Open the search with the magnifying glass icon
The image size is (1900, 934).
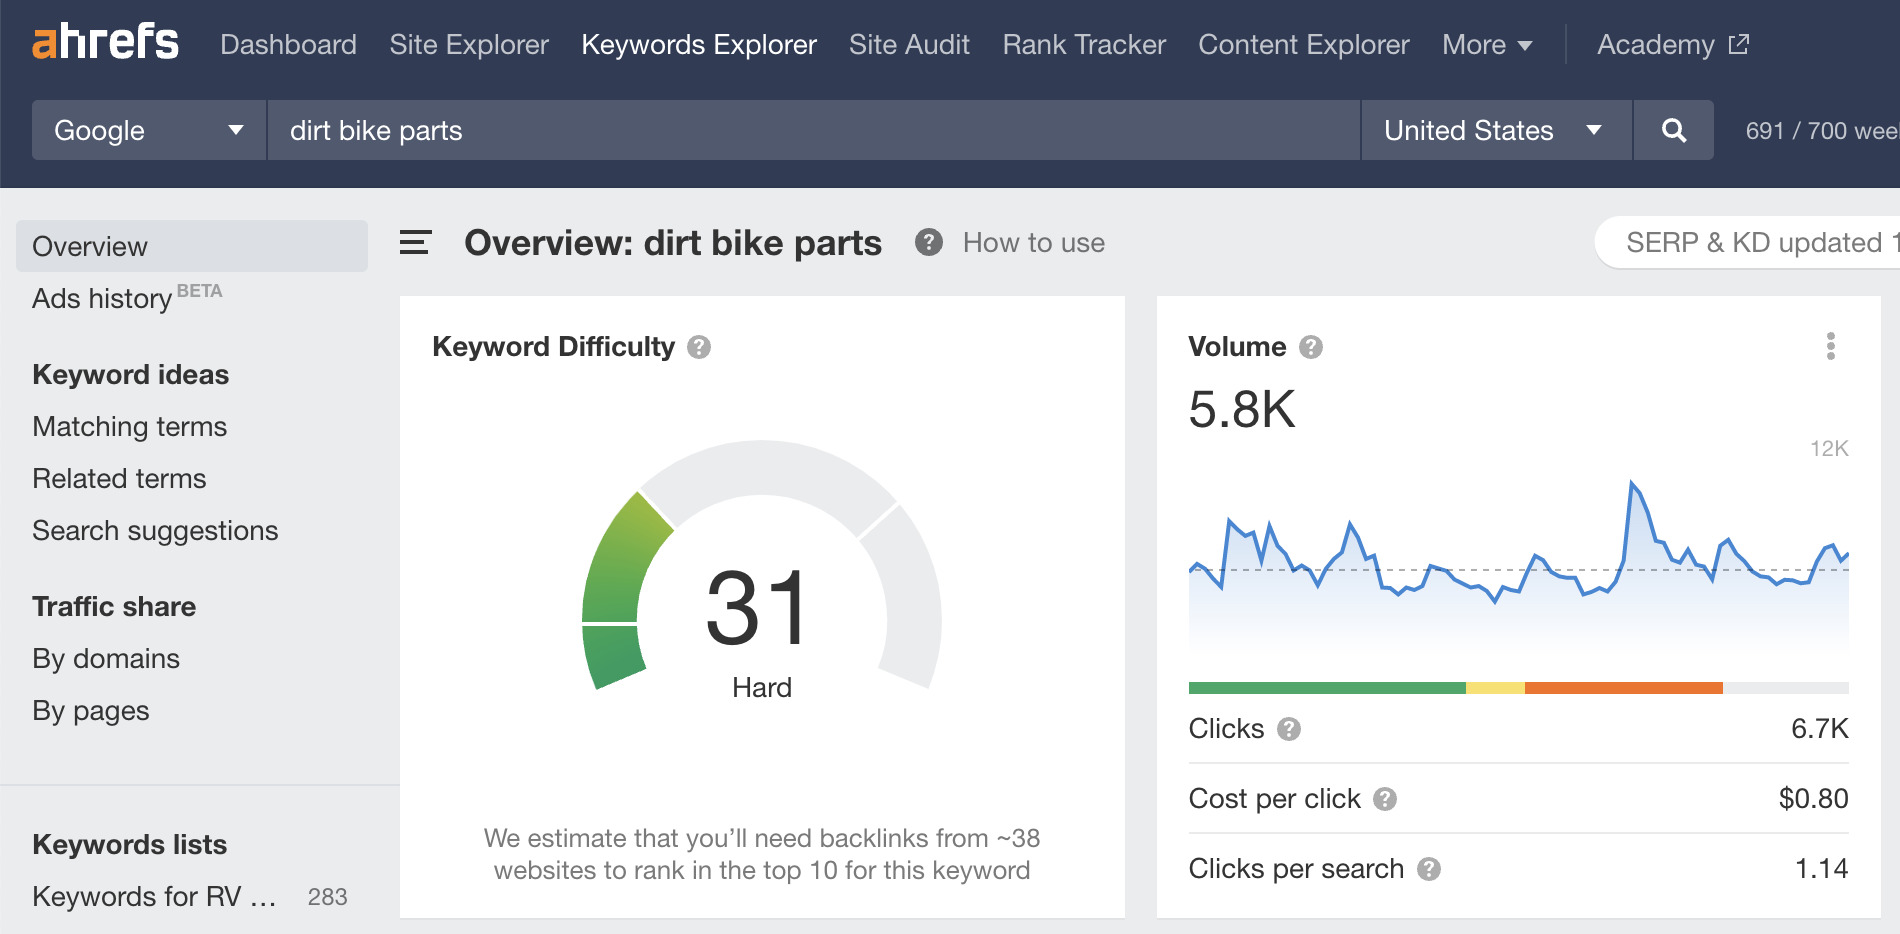[1673, 130]
